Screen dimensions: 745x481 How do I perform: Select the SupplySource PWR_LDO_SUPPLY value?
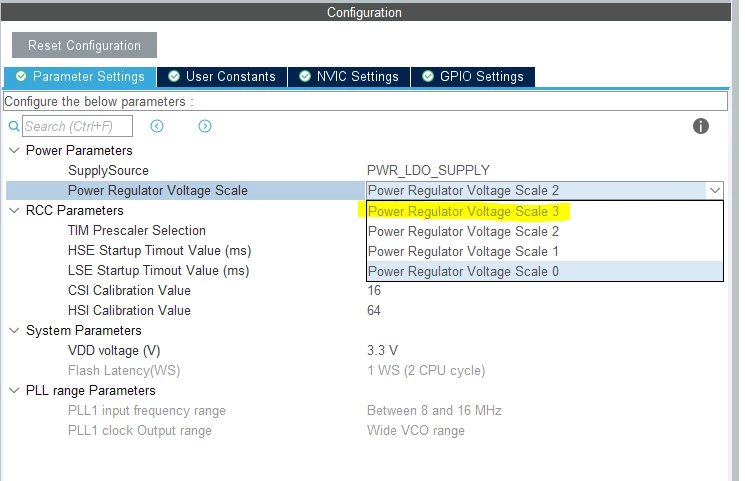(428, 170)
